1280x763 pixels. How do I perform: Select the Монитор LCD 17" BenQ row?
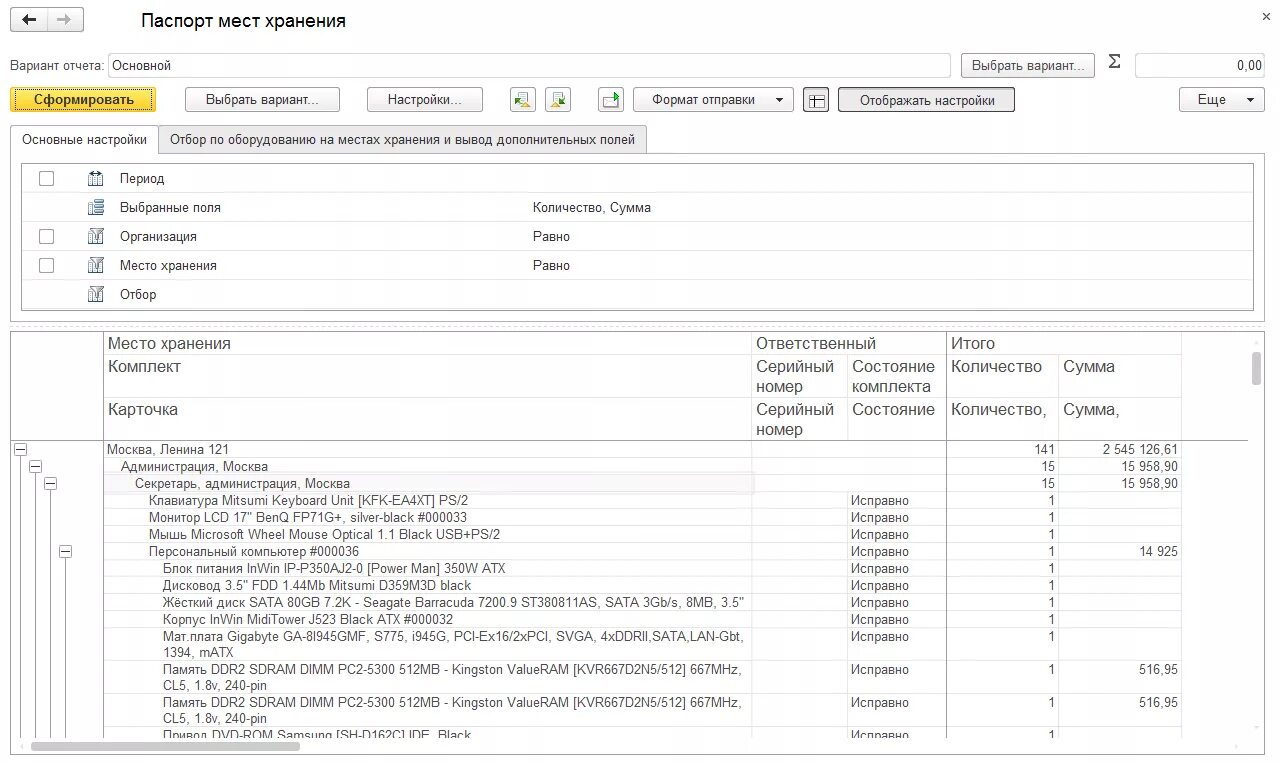(x=308, y=518)
